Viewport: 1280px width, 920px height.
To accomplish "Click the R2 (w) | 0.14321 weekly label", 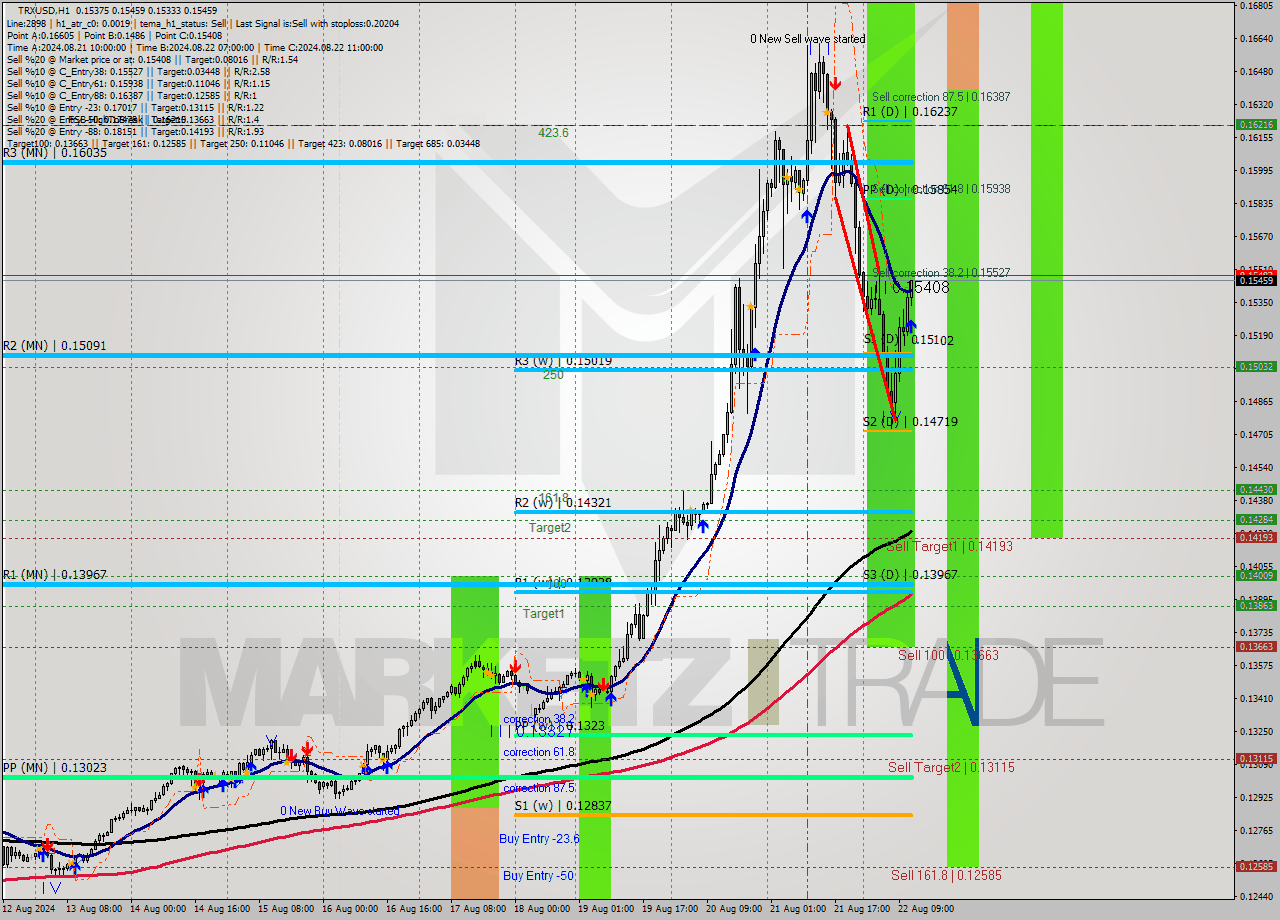I will coord(562,503).
